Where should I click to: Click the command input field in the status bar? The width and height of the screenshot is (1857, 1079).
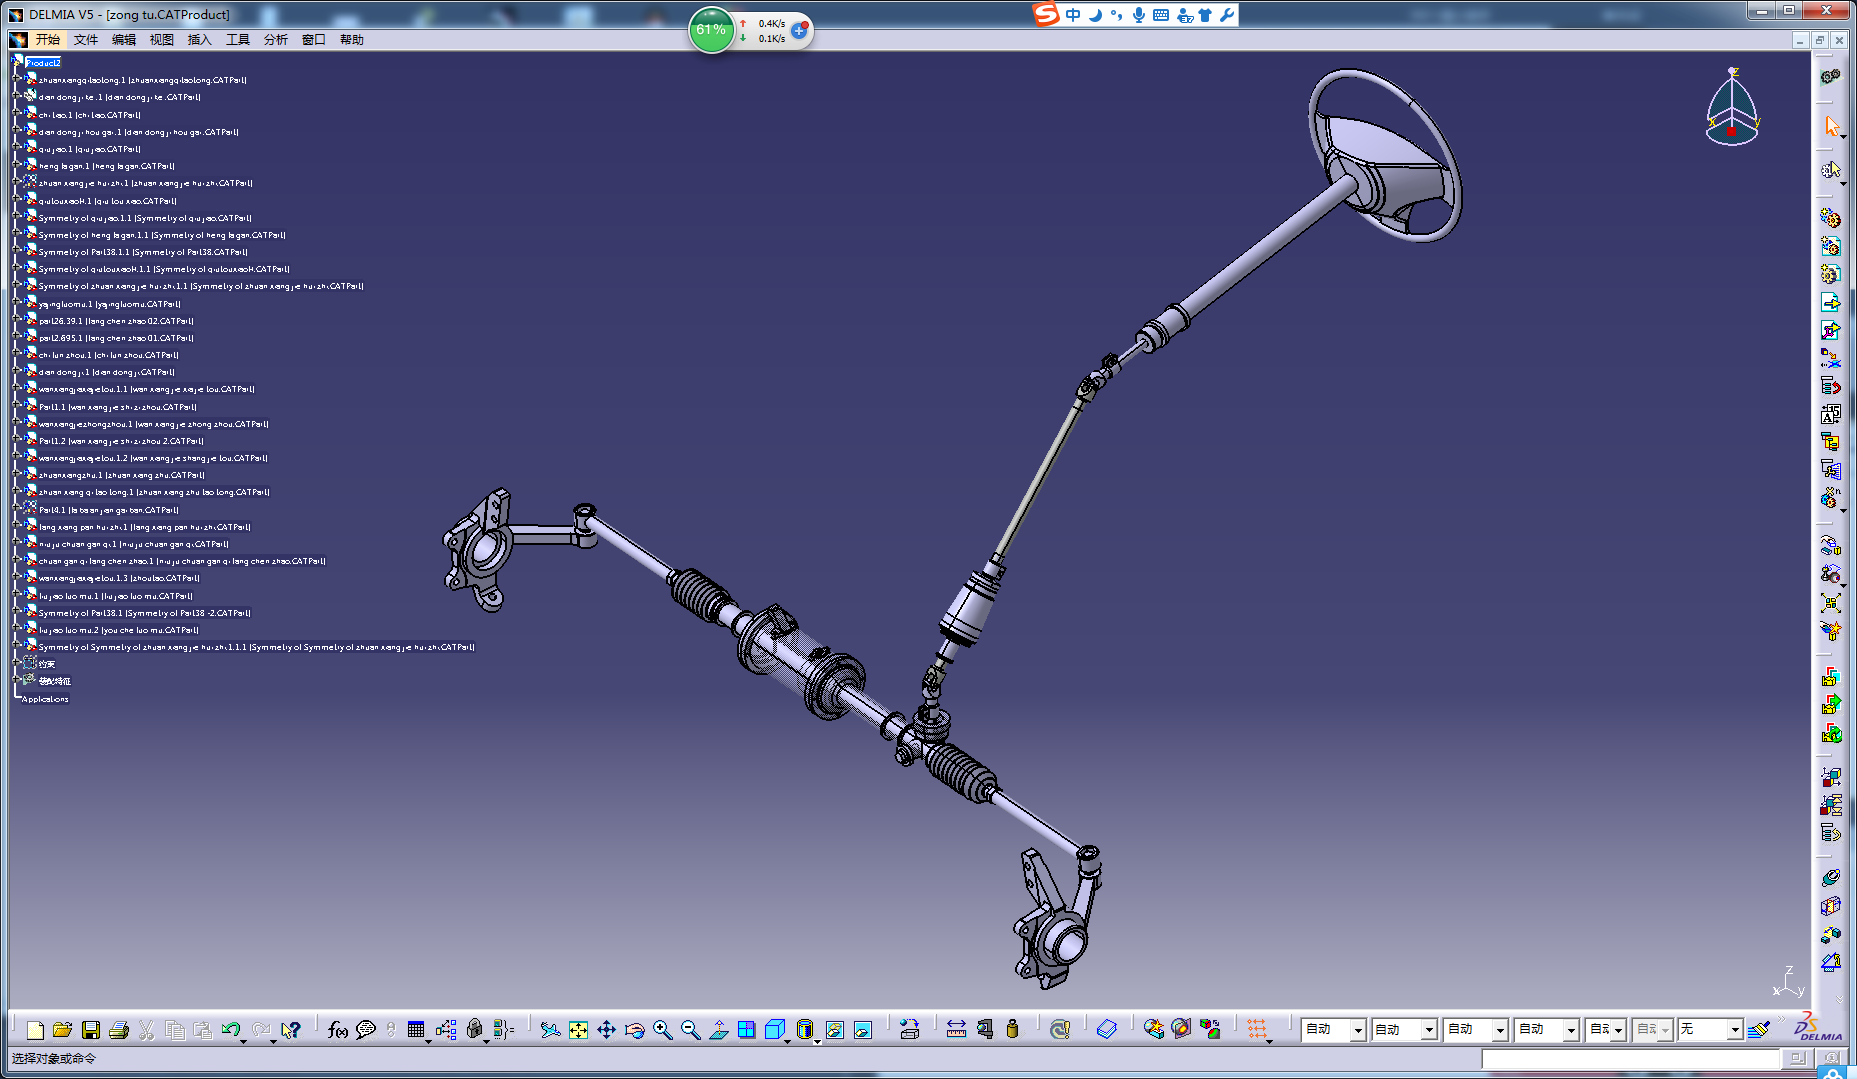coord(1630,1058)
